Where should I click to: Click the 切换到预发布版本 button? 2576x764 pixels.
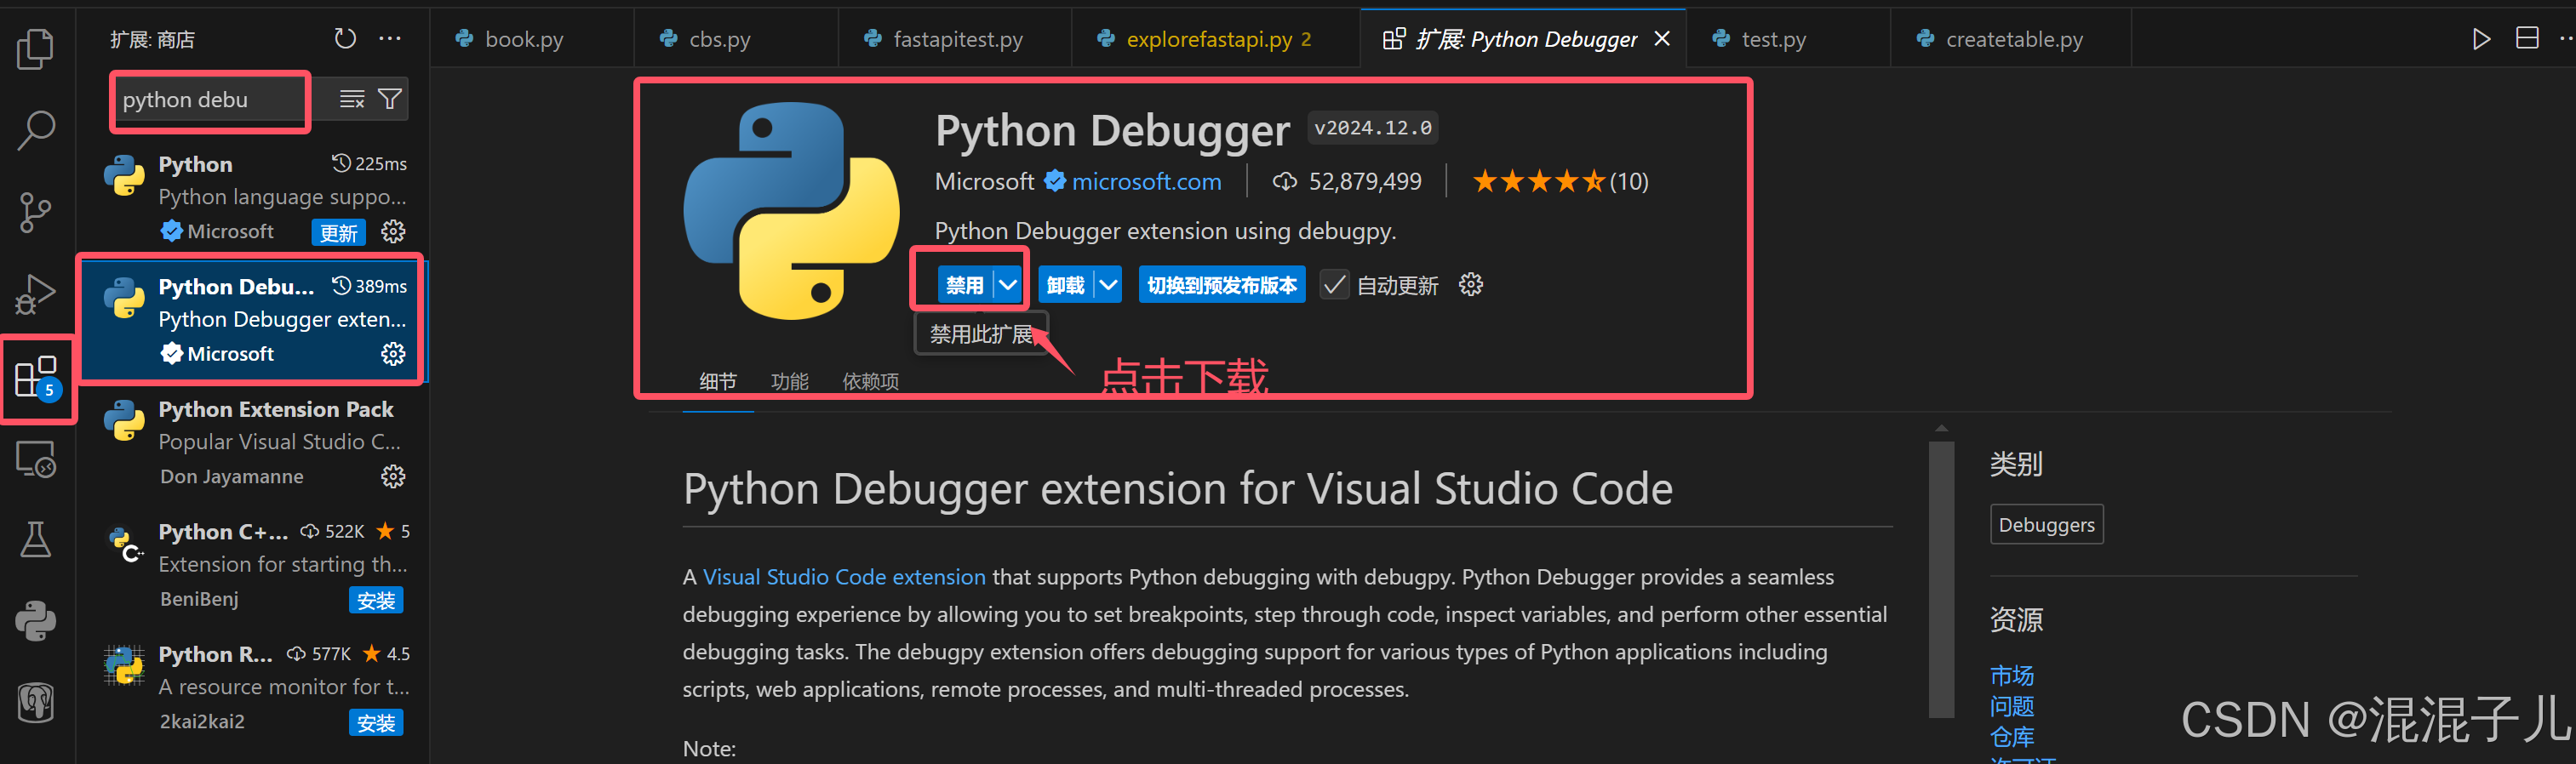[x=1221, y=285]
